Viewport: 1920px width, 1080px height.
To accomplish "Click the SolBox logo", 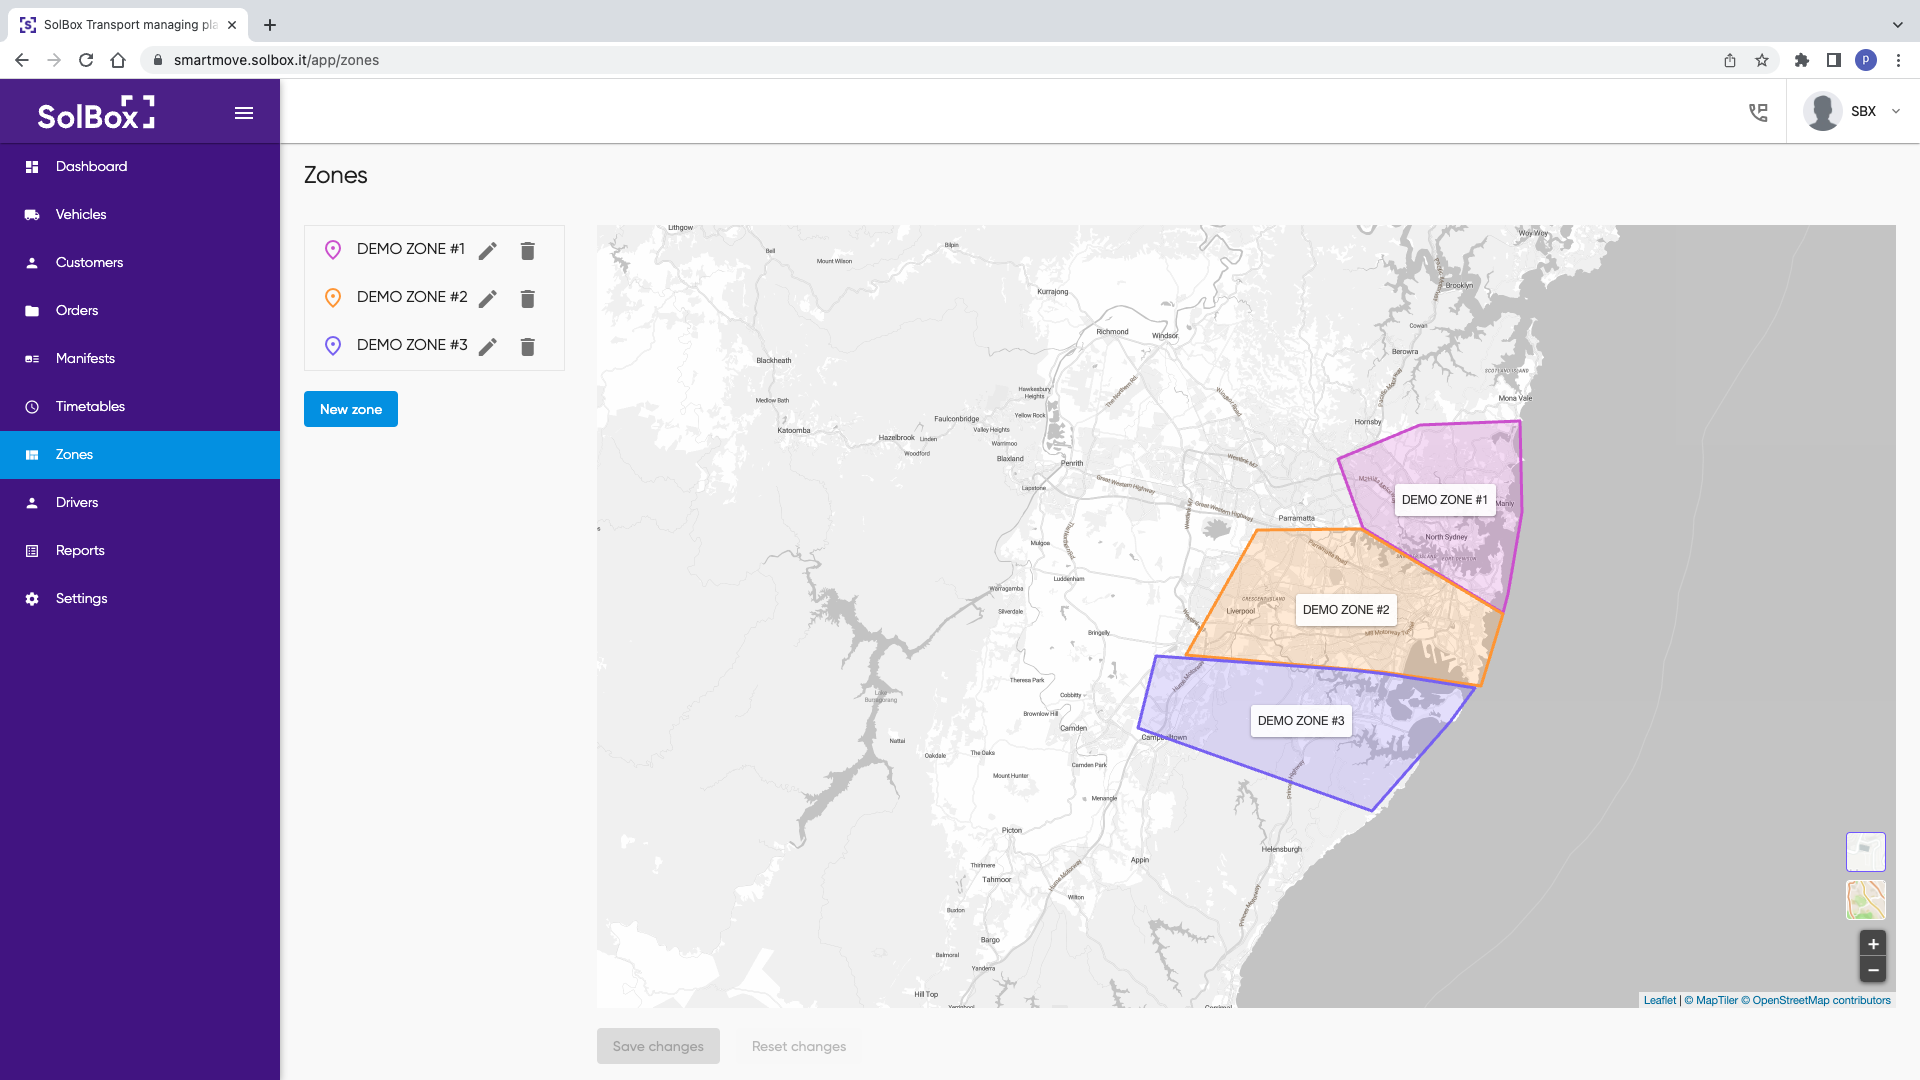I will point(96,113).
